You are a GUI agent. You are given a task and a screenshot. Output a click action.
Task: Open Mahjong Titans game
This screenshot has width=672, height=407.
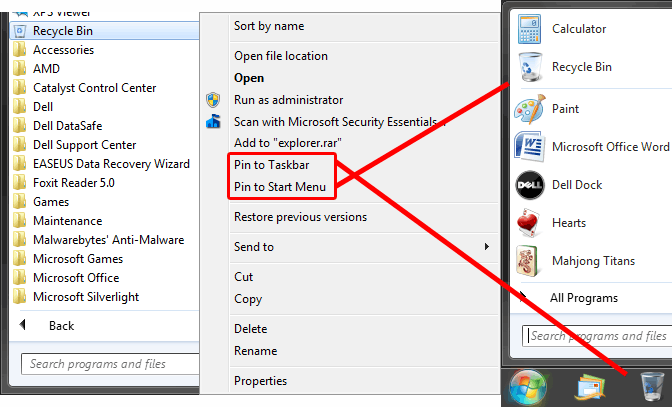[529, 261]
